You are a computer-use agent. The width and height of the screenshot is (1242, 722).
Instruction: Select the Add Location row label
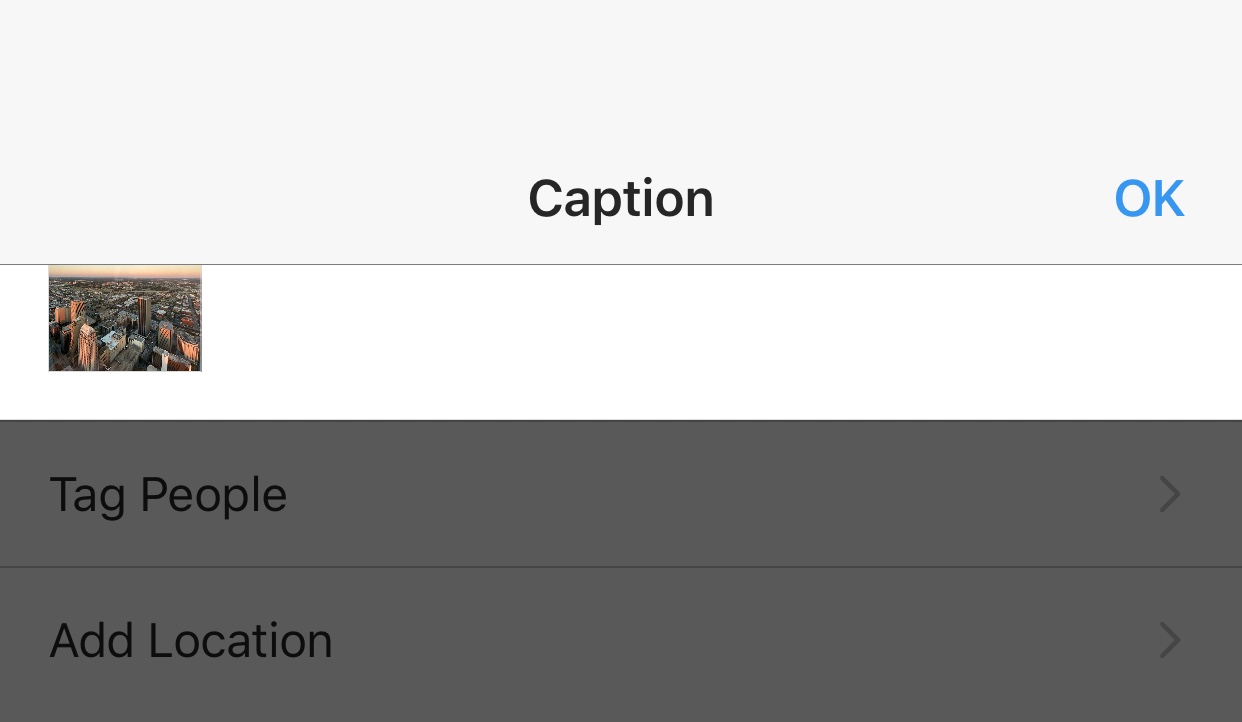(191, 640)
